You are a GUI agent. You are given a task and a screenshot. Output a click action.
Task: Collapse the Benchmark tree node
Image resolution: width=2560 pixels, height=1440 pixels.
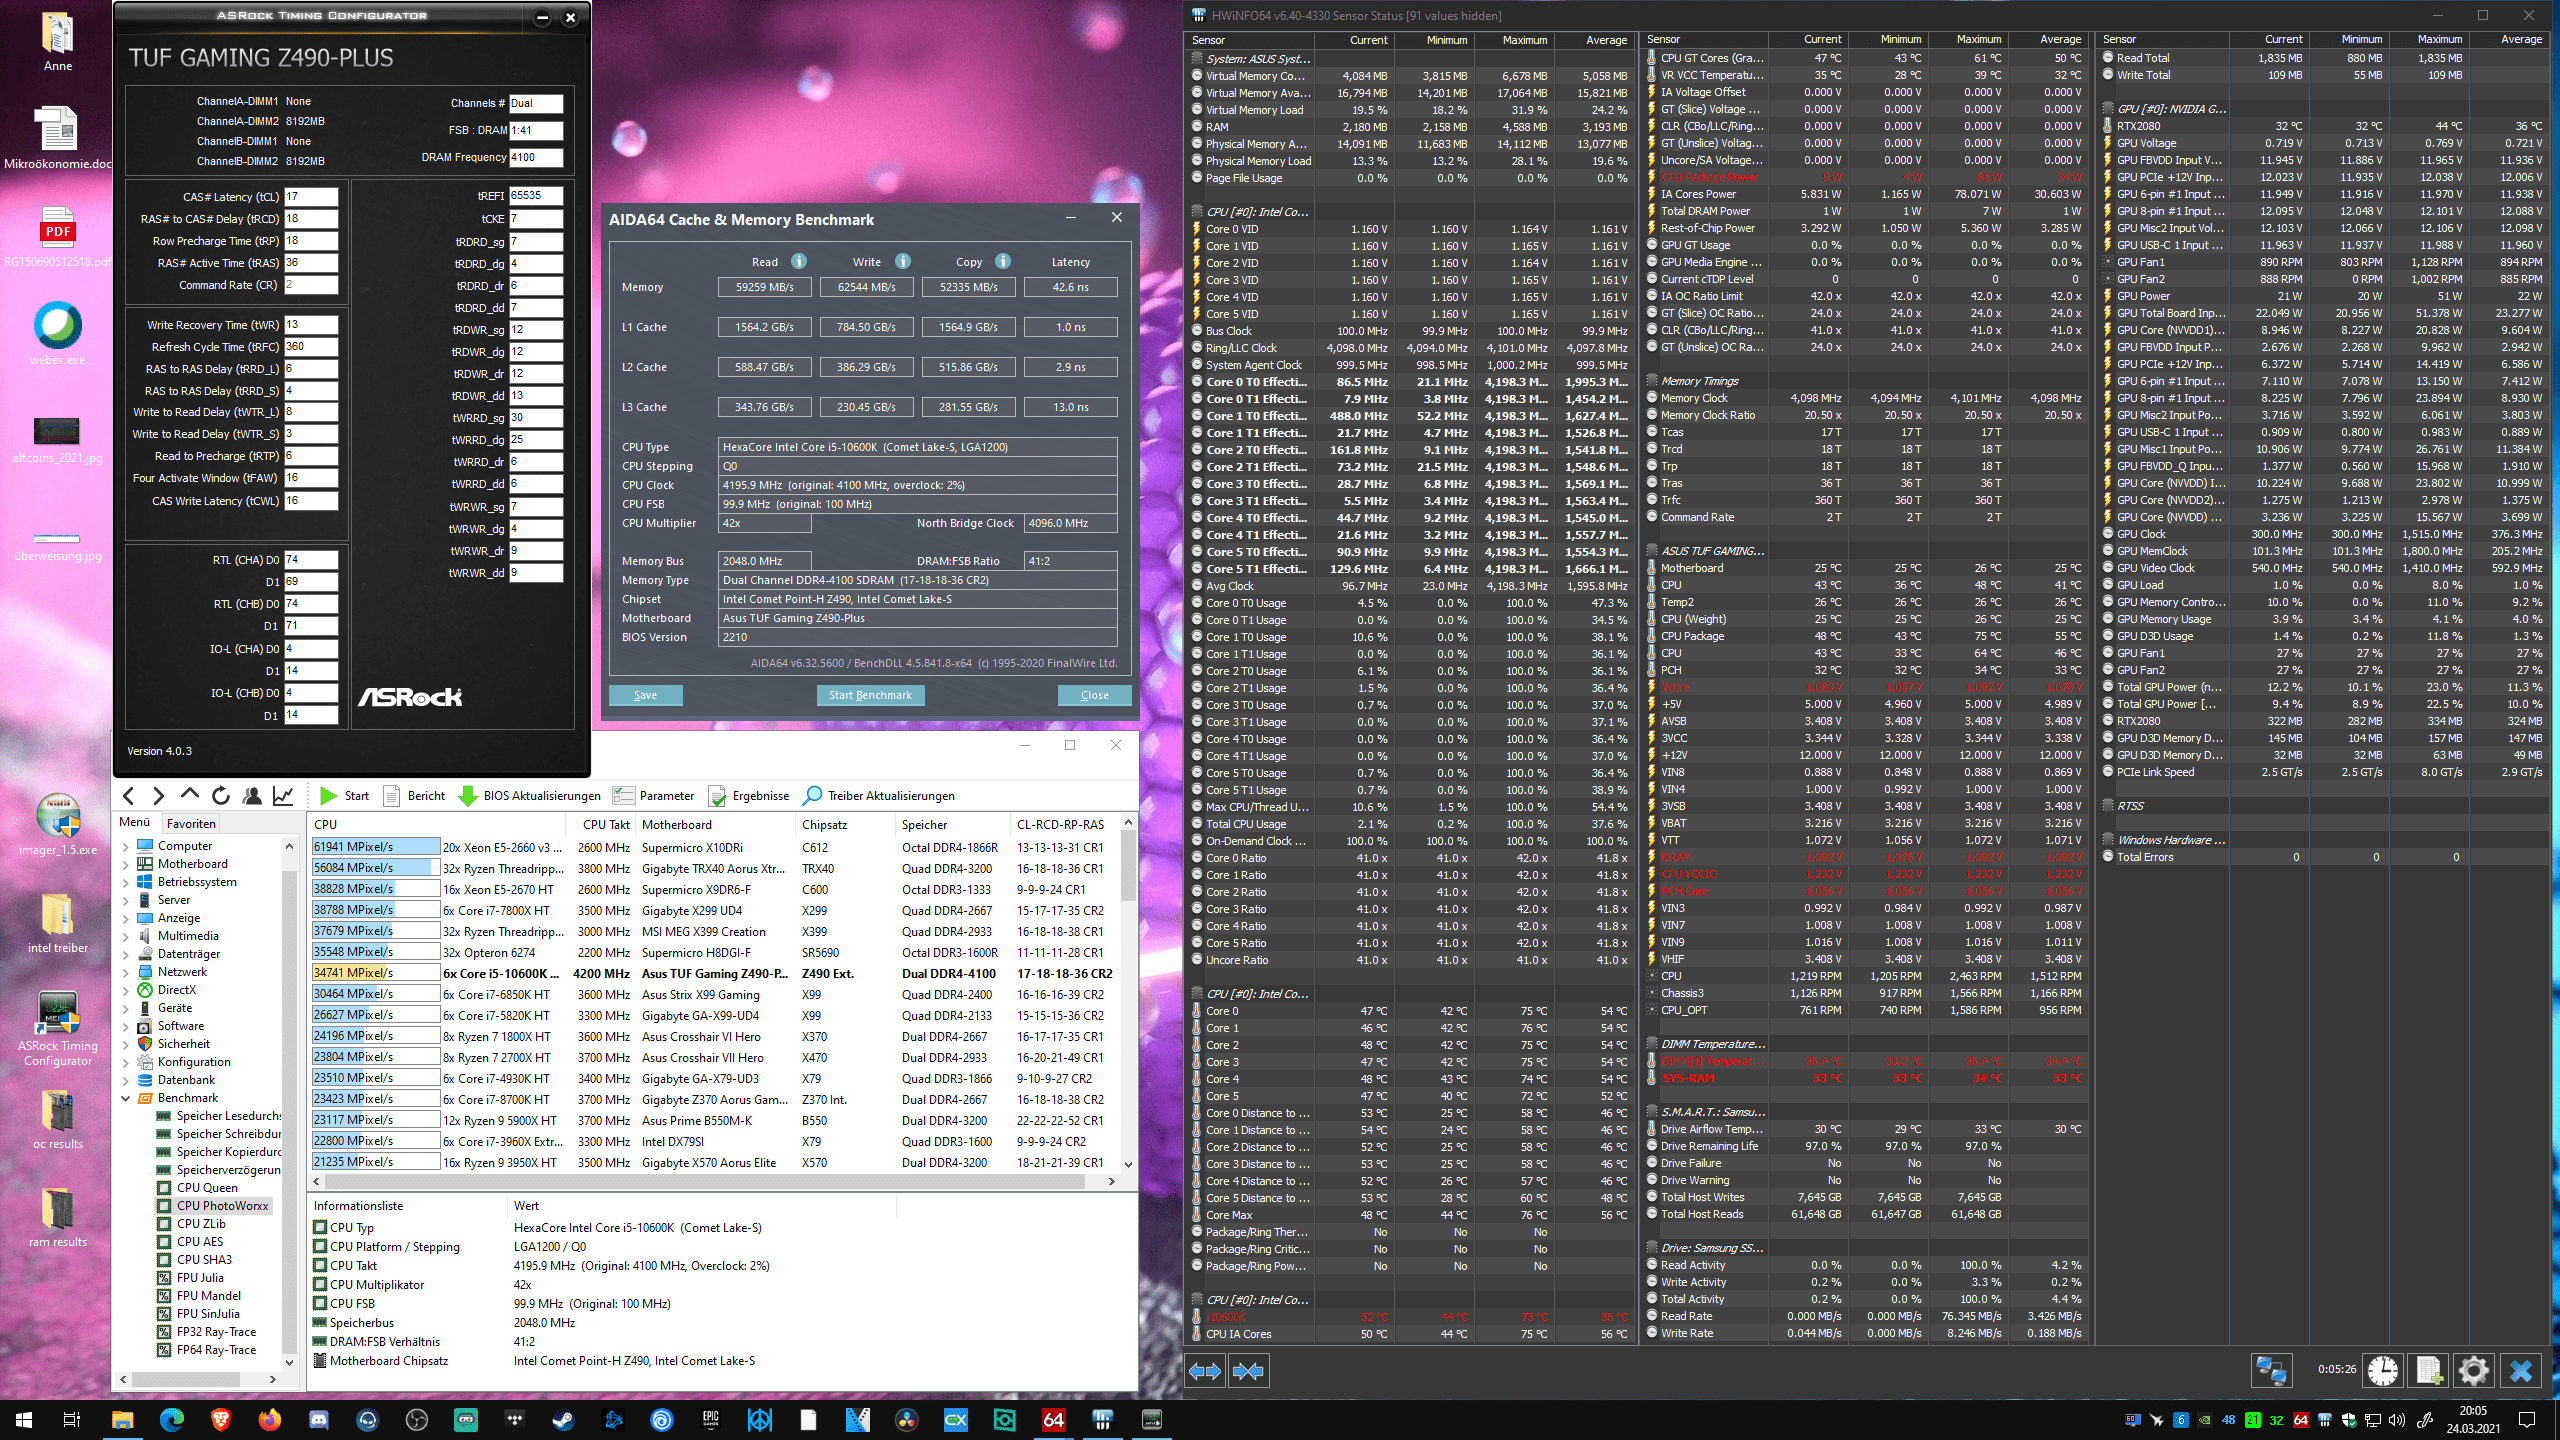[x=126, y=1098]
